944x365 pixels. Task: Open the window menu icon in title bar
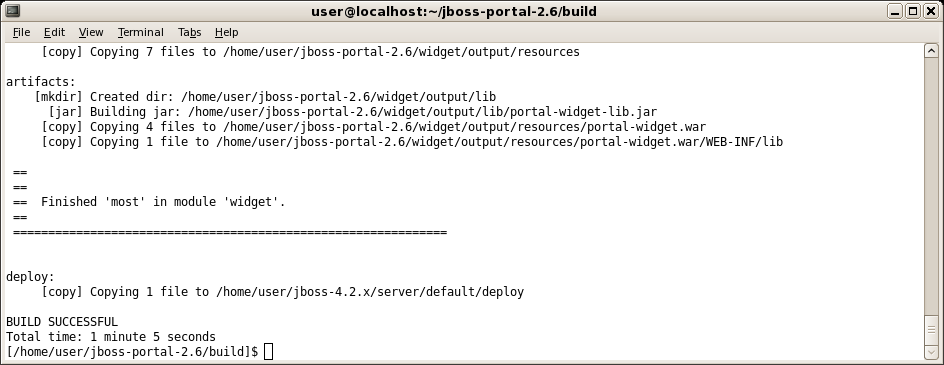coord(12,11)
